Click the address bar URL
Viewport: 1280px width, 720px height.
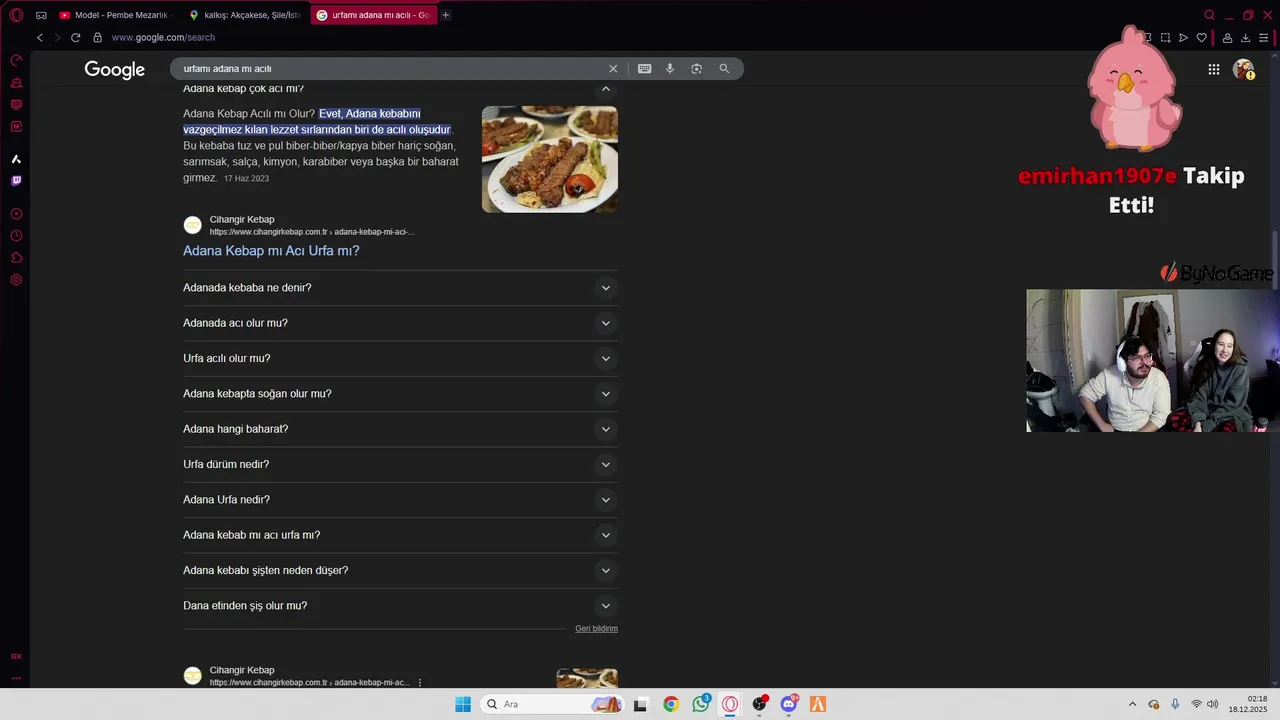[x=163, y=37]
